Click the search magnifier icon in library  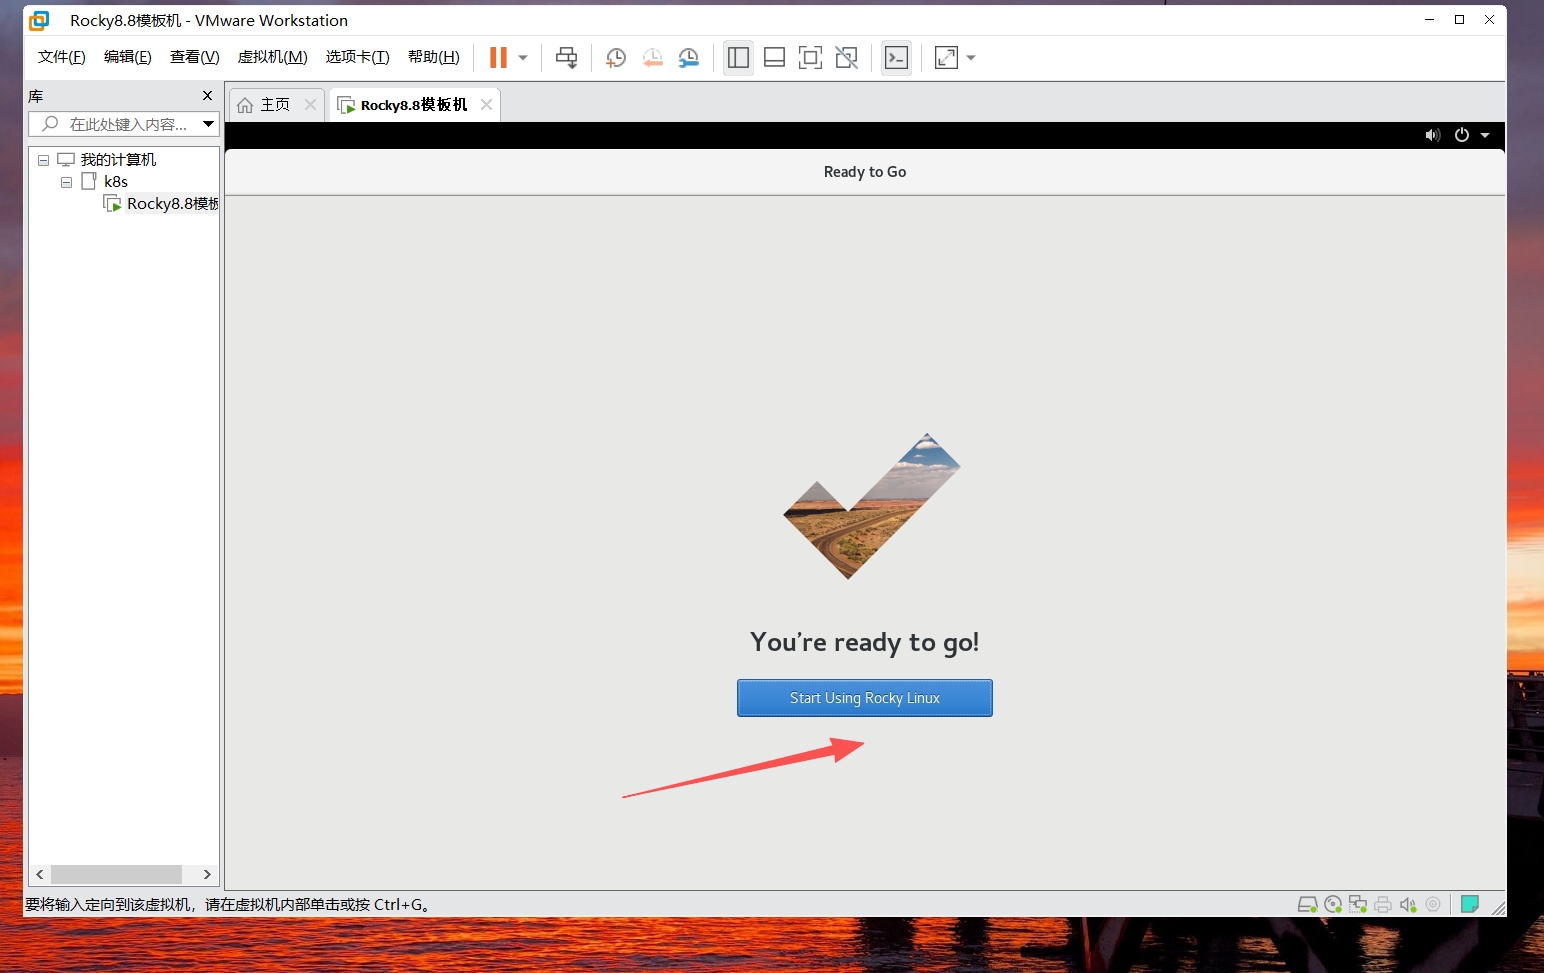[x=50, y=124]
